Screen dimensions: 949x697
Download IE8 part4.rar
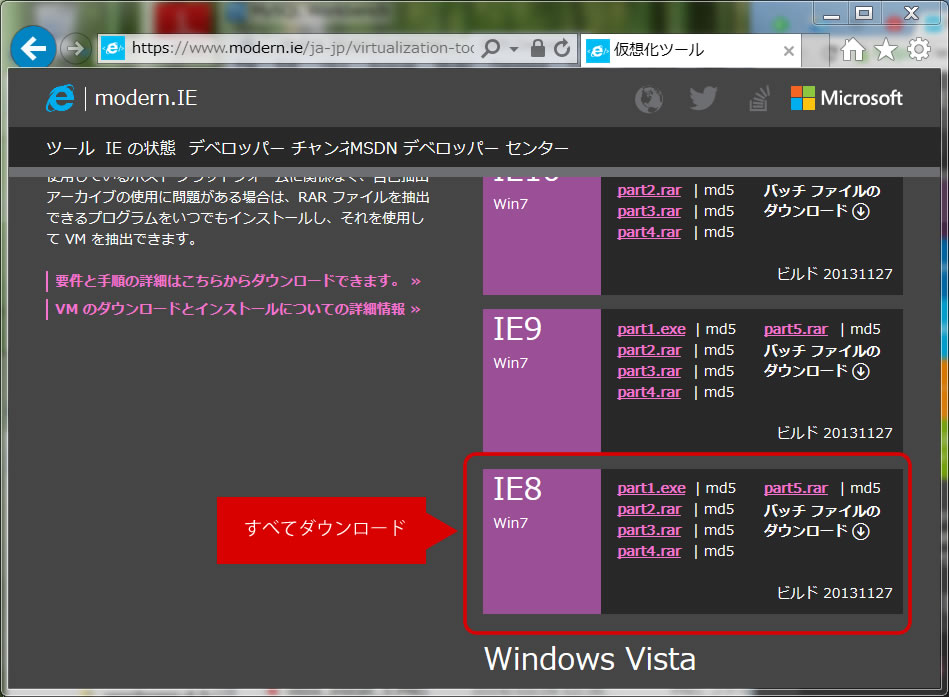pyautogui.click(x=649, y=552)
